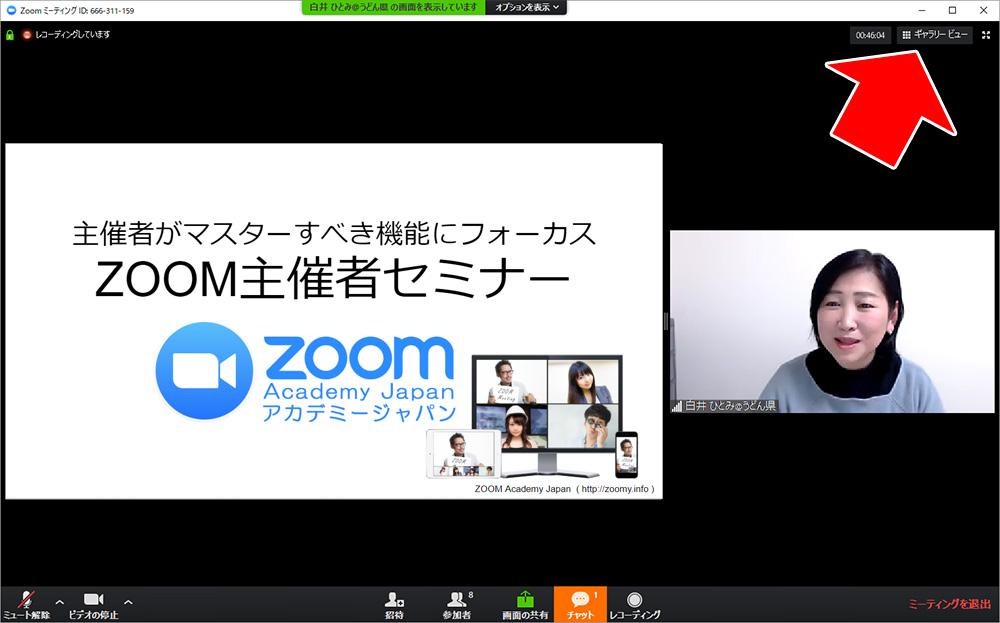Click ミーティングを退出 to leave meeting

(x=949, y=604)
